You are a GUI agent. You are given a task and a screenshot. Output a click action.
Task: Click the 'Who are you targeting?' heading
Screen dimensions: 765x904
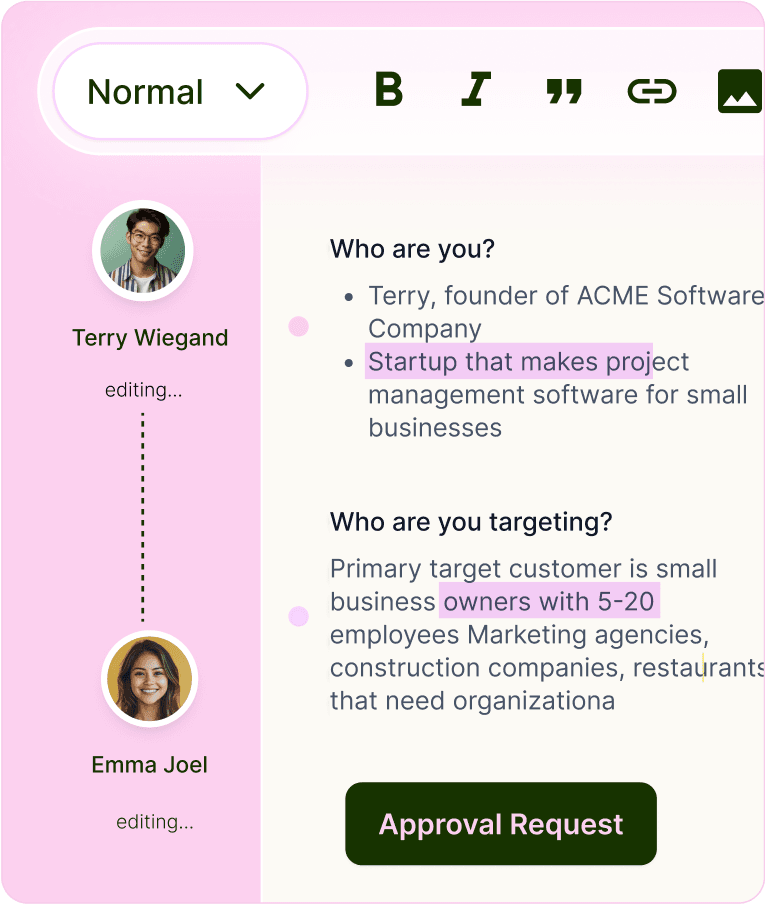[471, 522]
